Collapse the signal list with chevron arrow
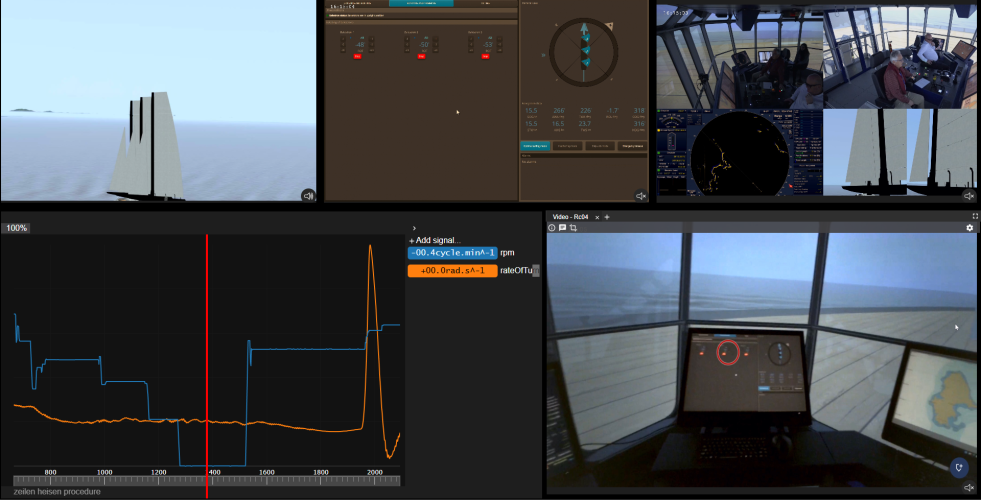981x500 pixels. 414,229
